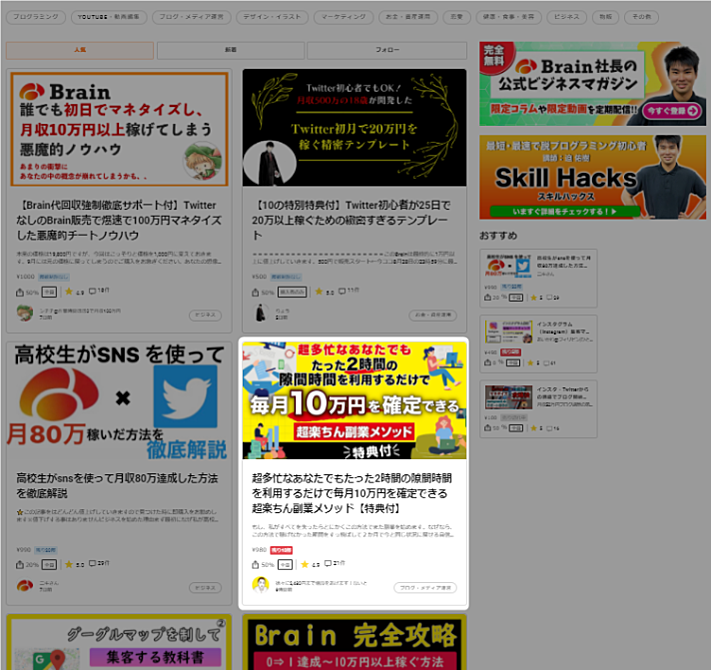Click comment icon on the 高校生 ¥990 main card
This screenshot has height=670, width=711.
tap(93, 563)
